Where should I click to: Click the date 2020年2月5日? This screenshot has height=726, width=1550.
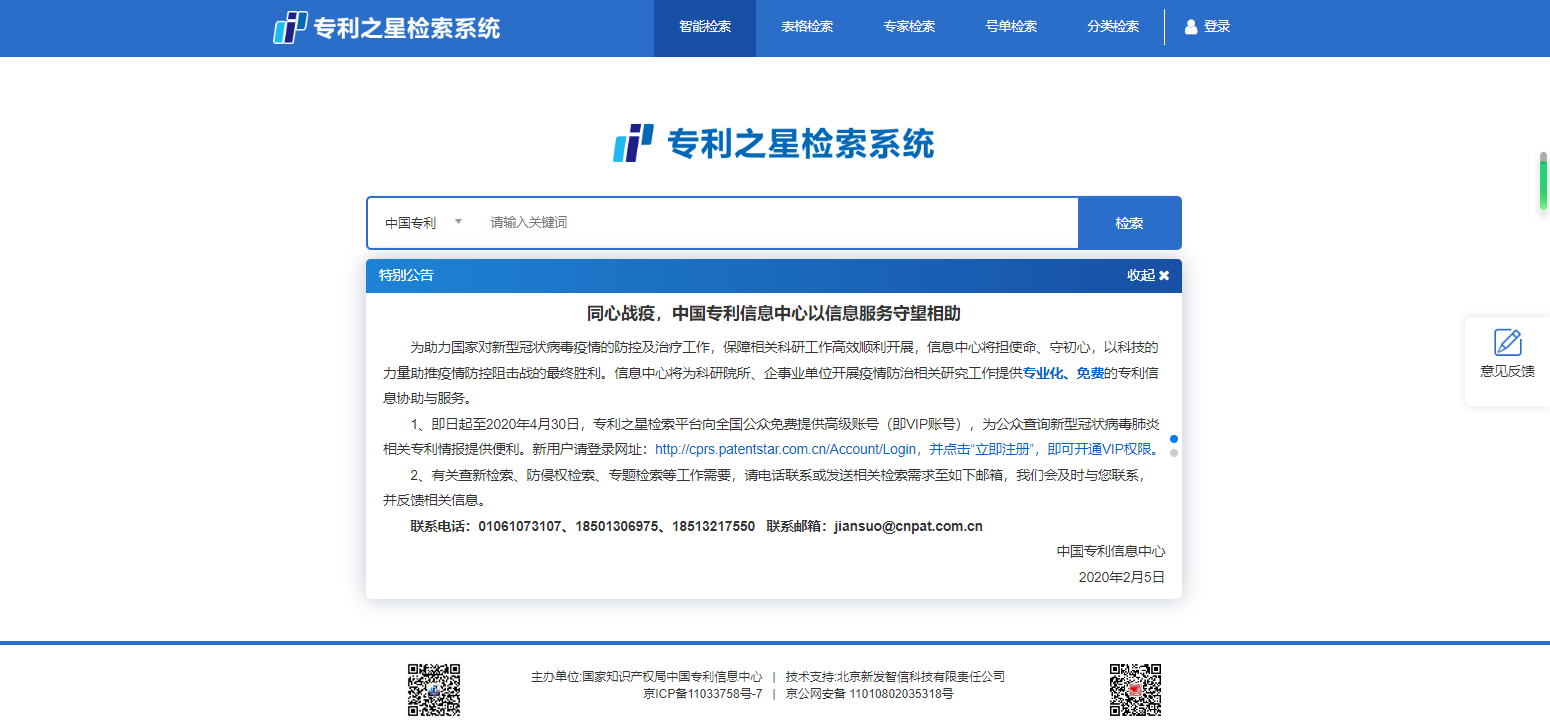pyautogui.click(x=1122, y=577)
